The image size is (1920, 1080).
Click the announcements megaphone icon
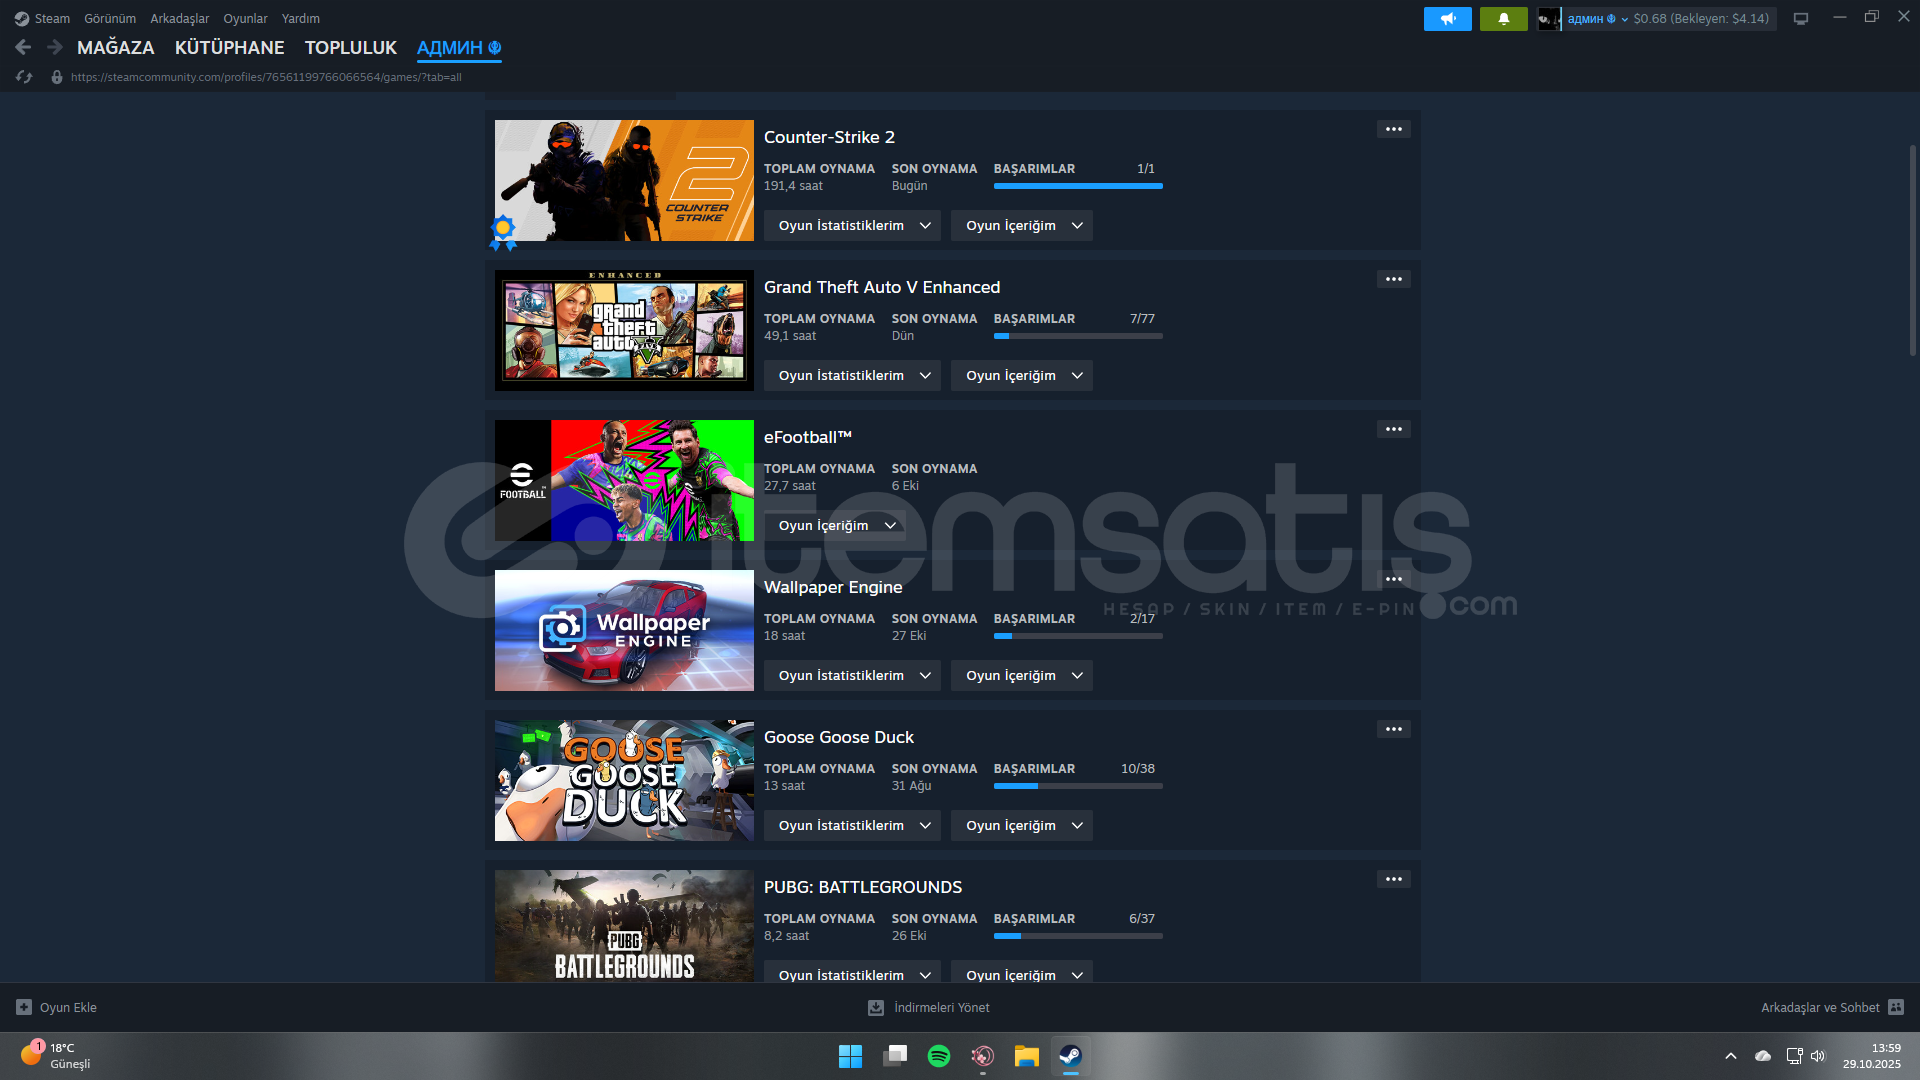point(1447,19)
